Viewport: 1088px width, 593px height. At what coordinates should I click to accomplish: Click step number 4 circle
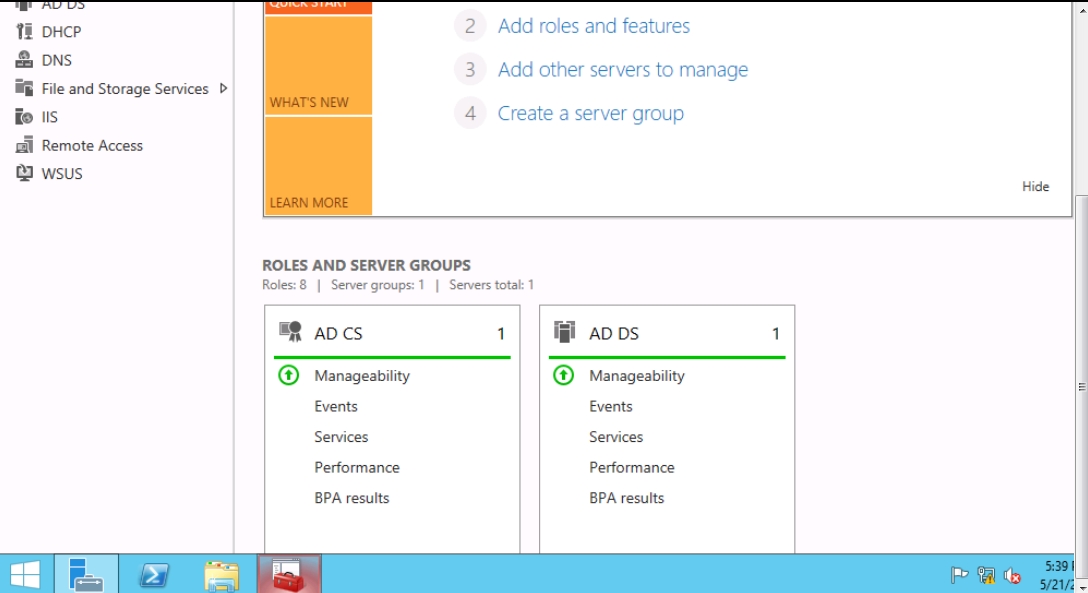[x=470, y=113]
